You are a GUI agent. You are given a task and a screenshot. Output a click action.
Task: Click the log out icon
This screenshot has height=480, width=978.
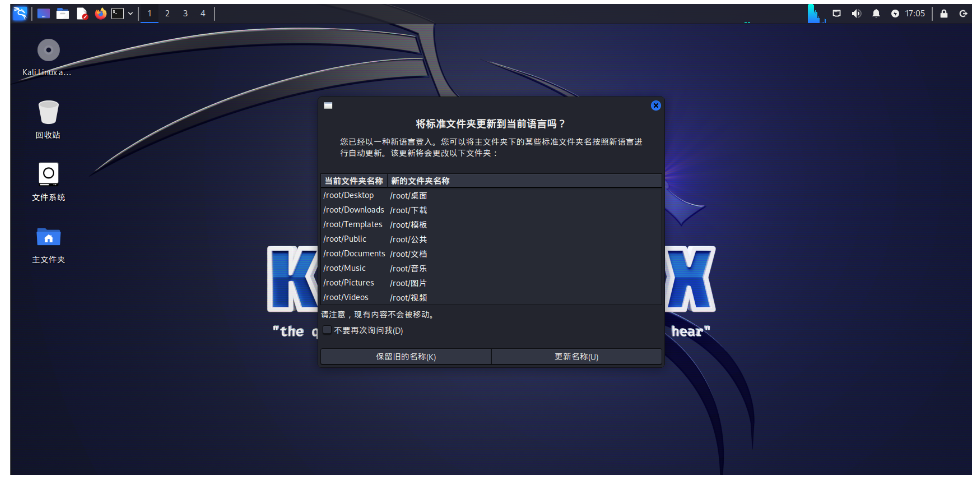point(962,13)
